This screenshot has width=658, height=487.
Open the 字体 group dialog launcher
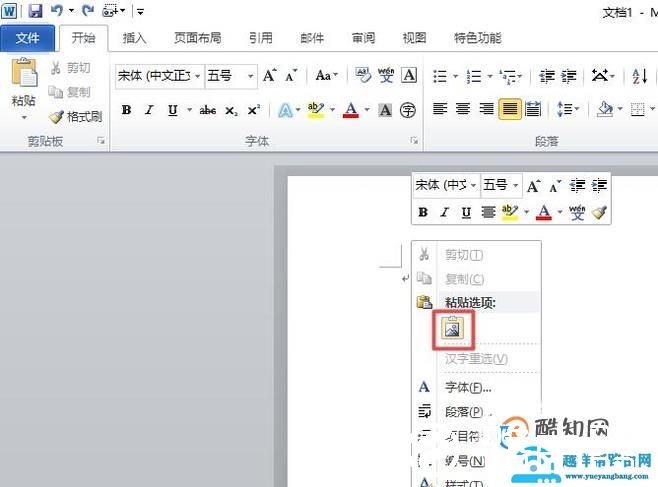(414, 141)
